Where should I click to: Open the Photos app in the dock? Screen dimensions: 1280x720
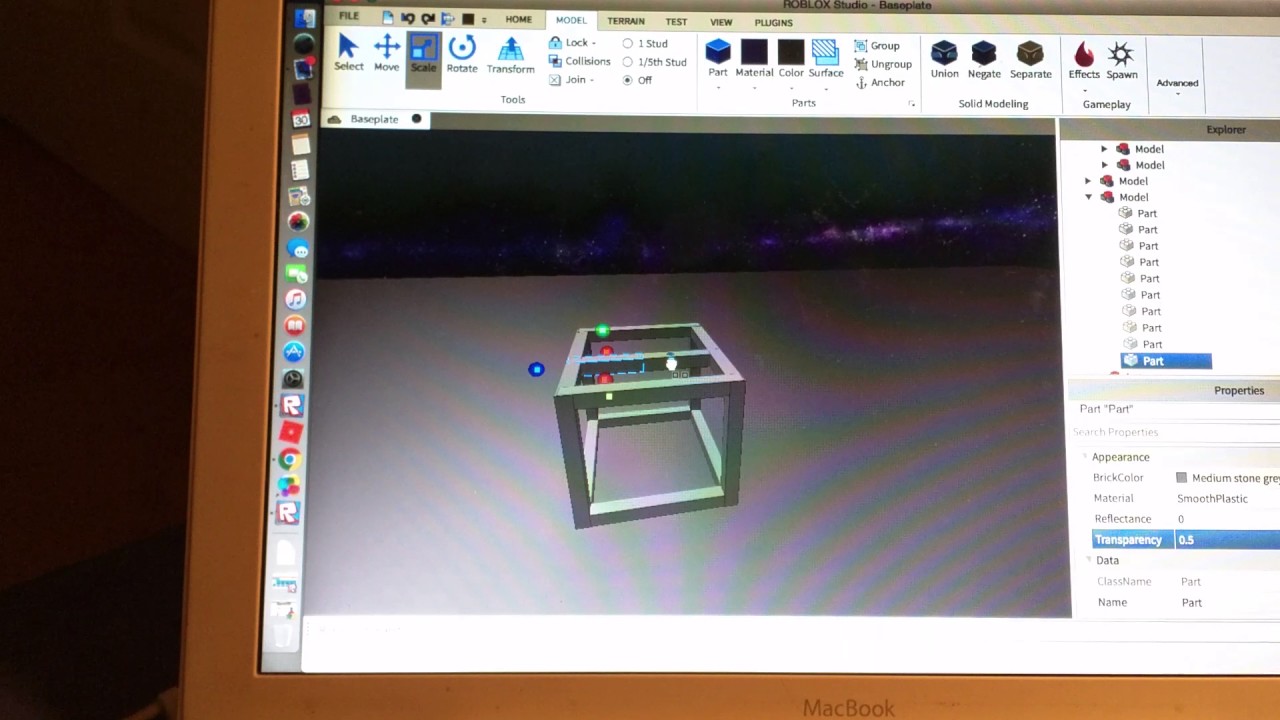pyautogui.click(x=298, y=222)
